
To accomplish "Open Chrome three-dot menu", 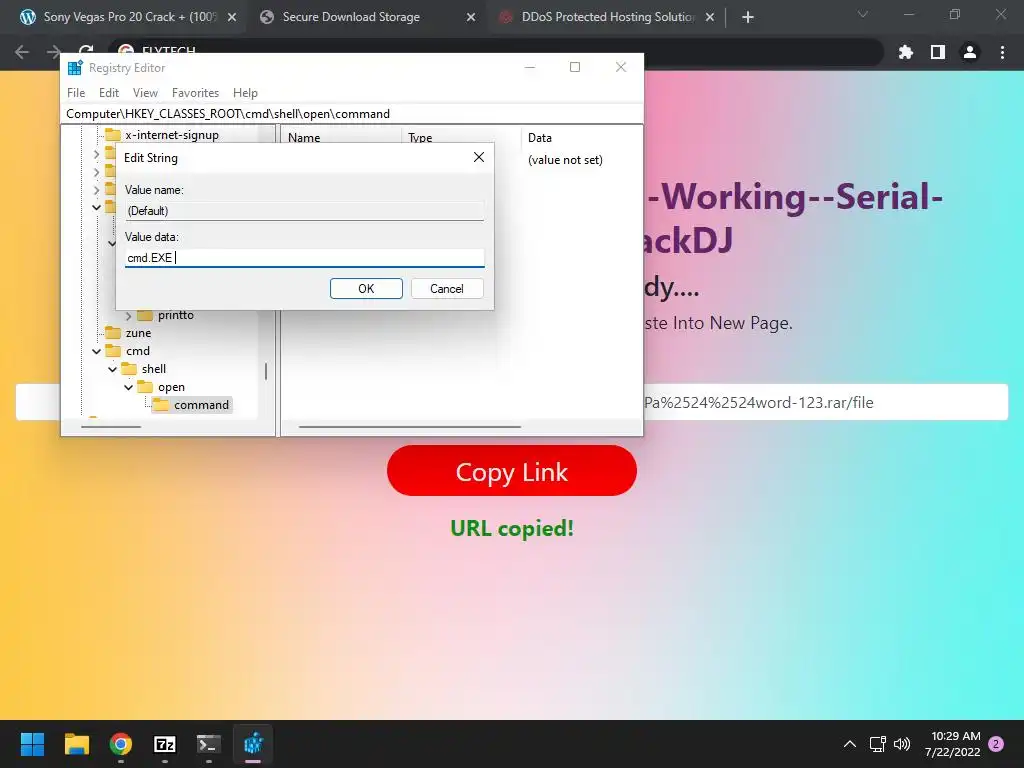I will [x=1002, y=52].
